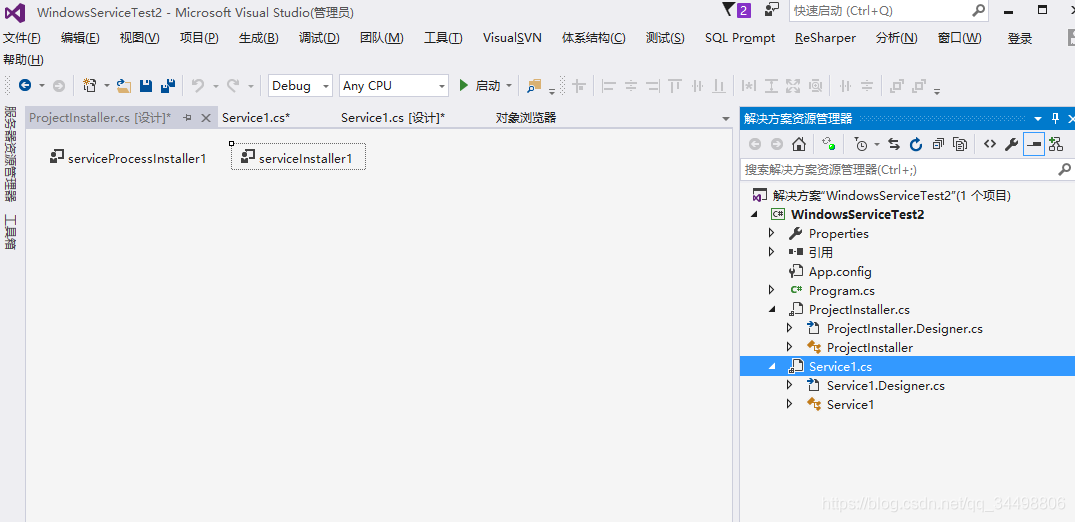Open the dropdown arrow next to 启动
The width and height of the screenshot is (1075, 522).
click(x=509, y=86)
